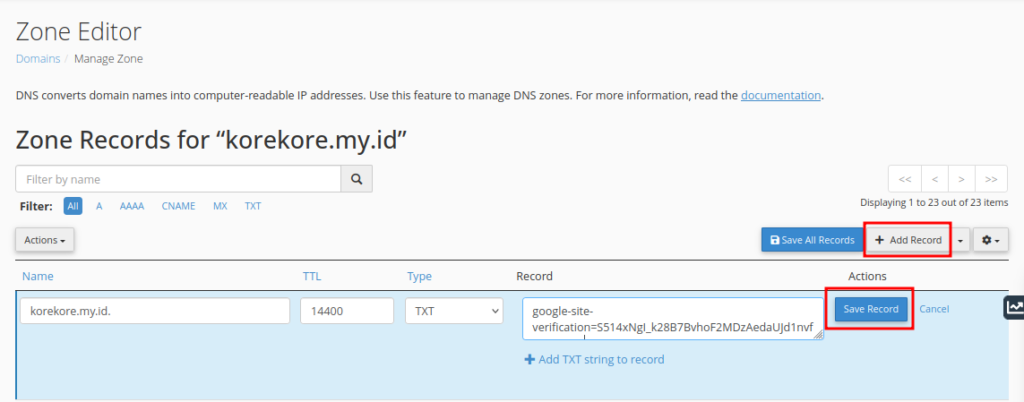Filter records by TXT type
The height and width of the screenshot is (402, 1024).
(x=253, y=206)
